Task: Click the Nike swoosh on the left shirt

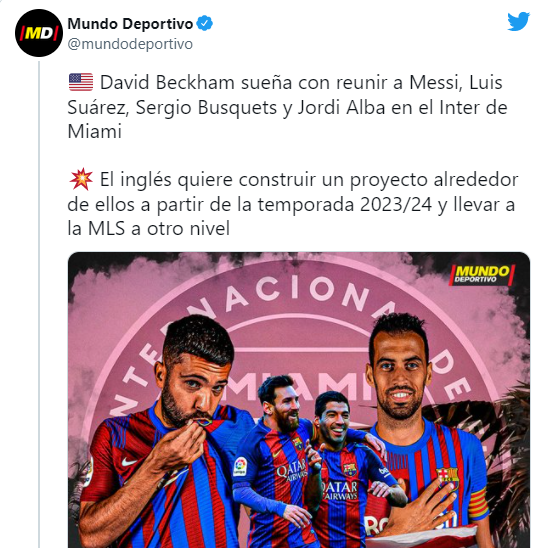Action: coord(129,462)
